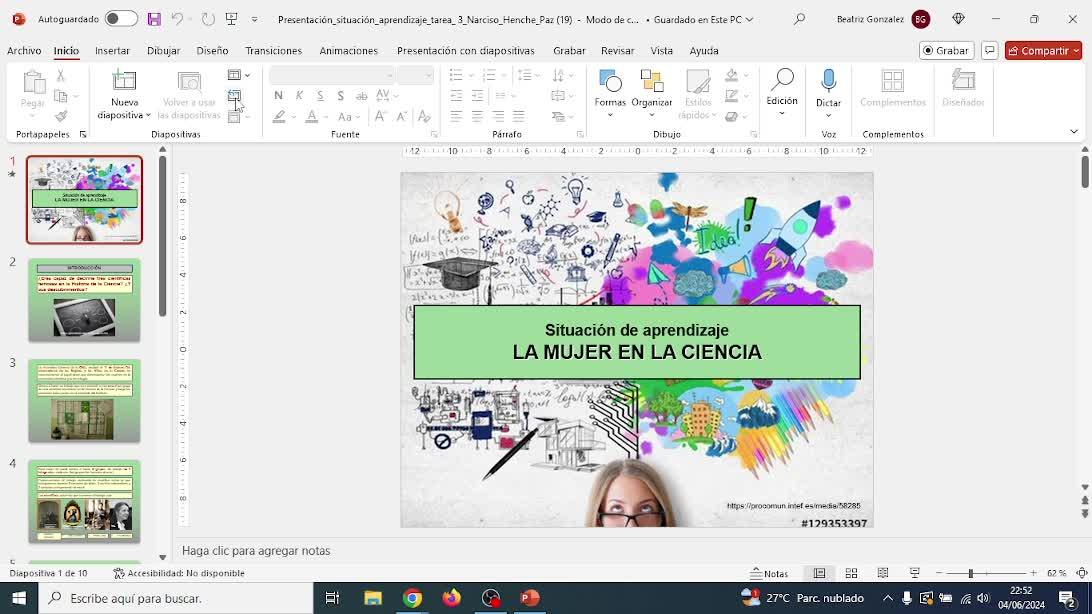Open the Formas shapes gallery
This screenshot has height=614, width=1092.
[x=609, y=83]
